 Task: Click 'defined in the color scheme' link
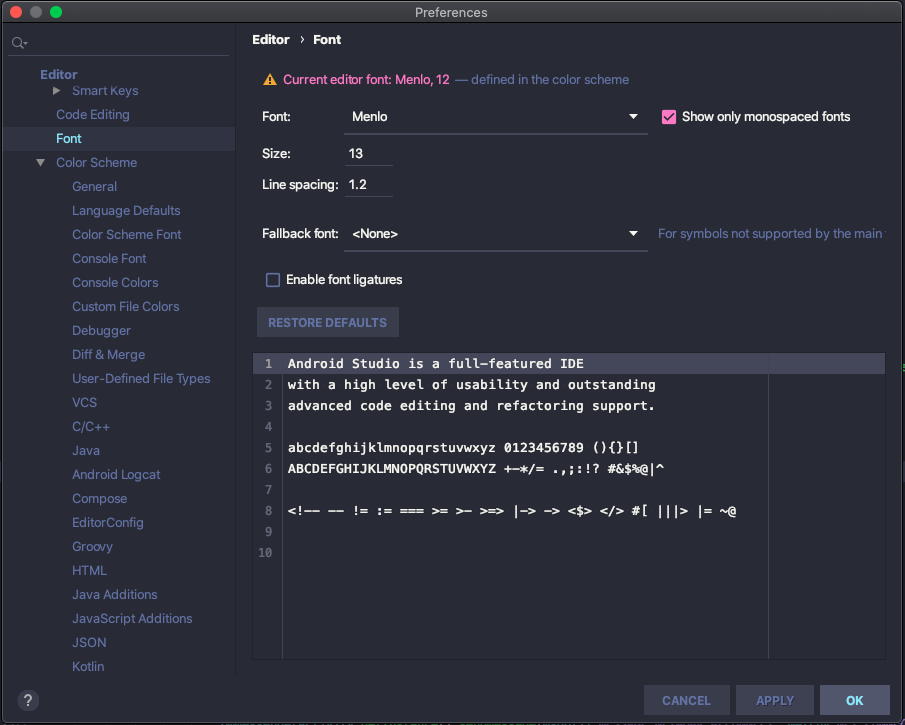pos(549,80)
